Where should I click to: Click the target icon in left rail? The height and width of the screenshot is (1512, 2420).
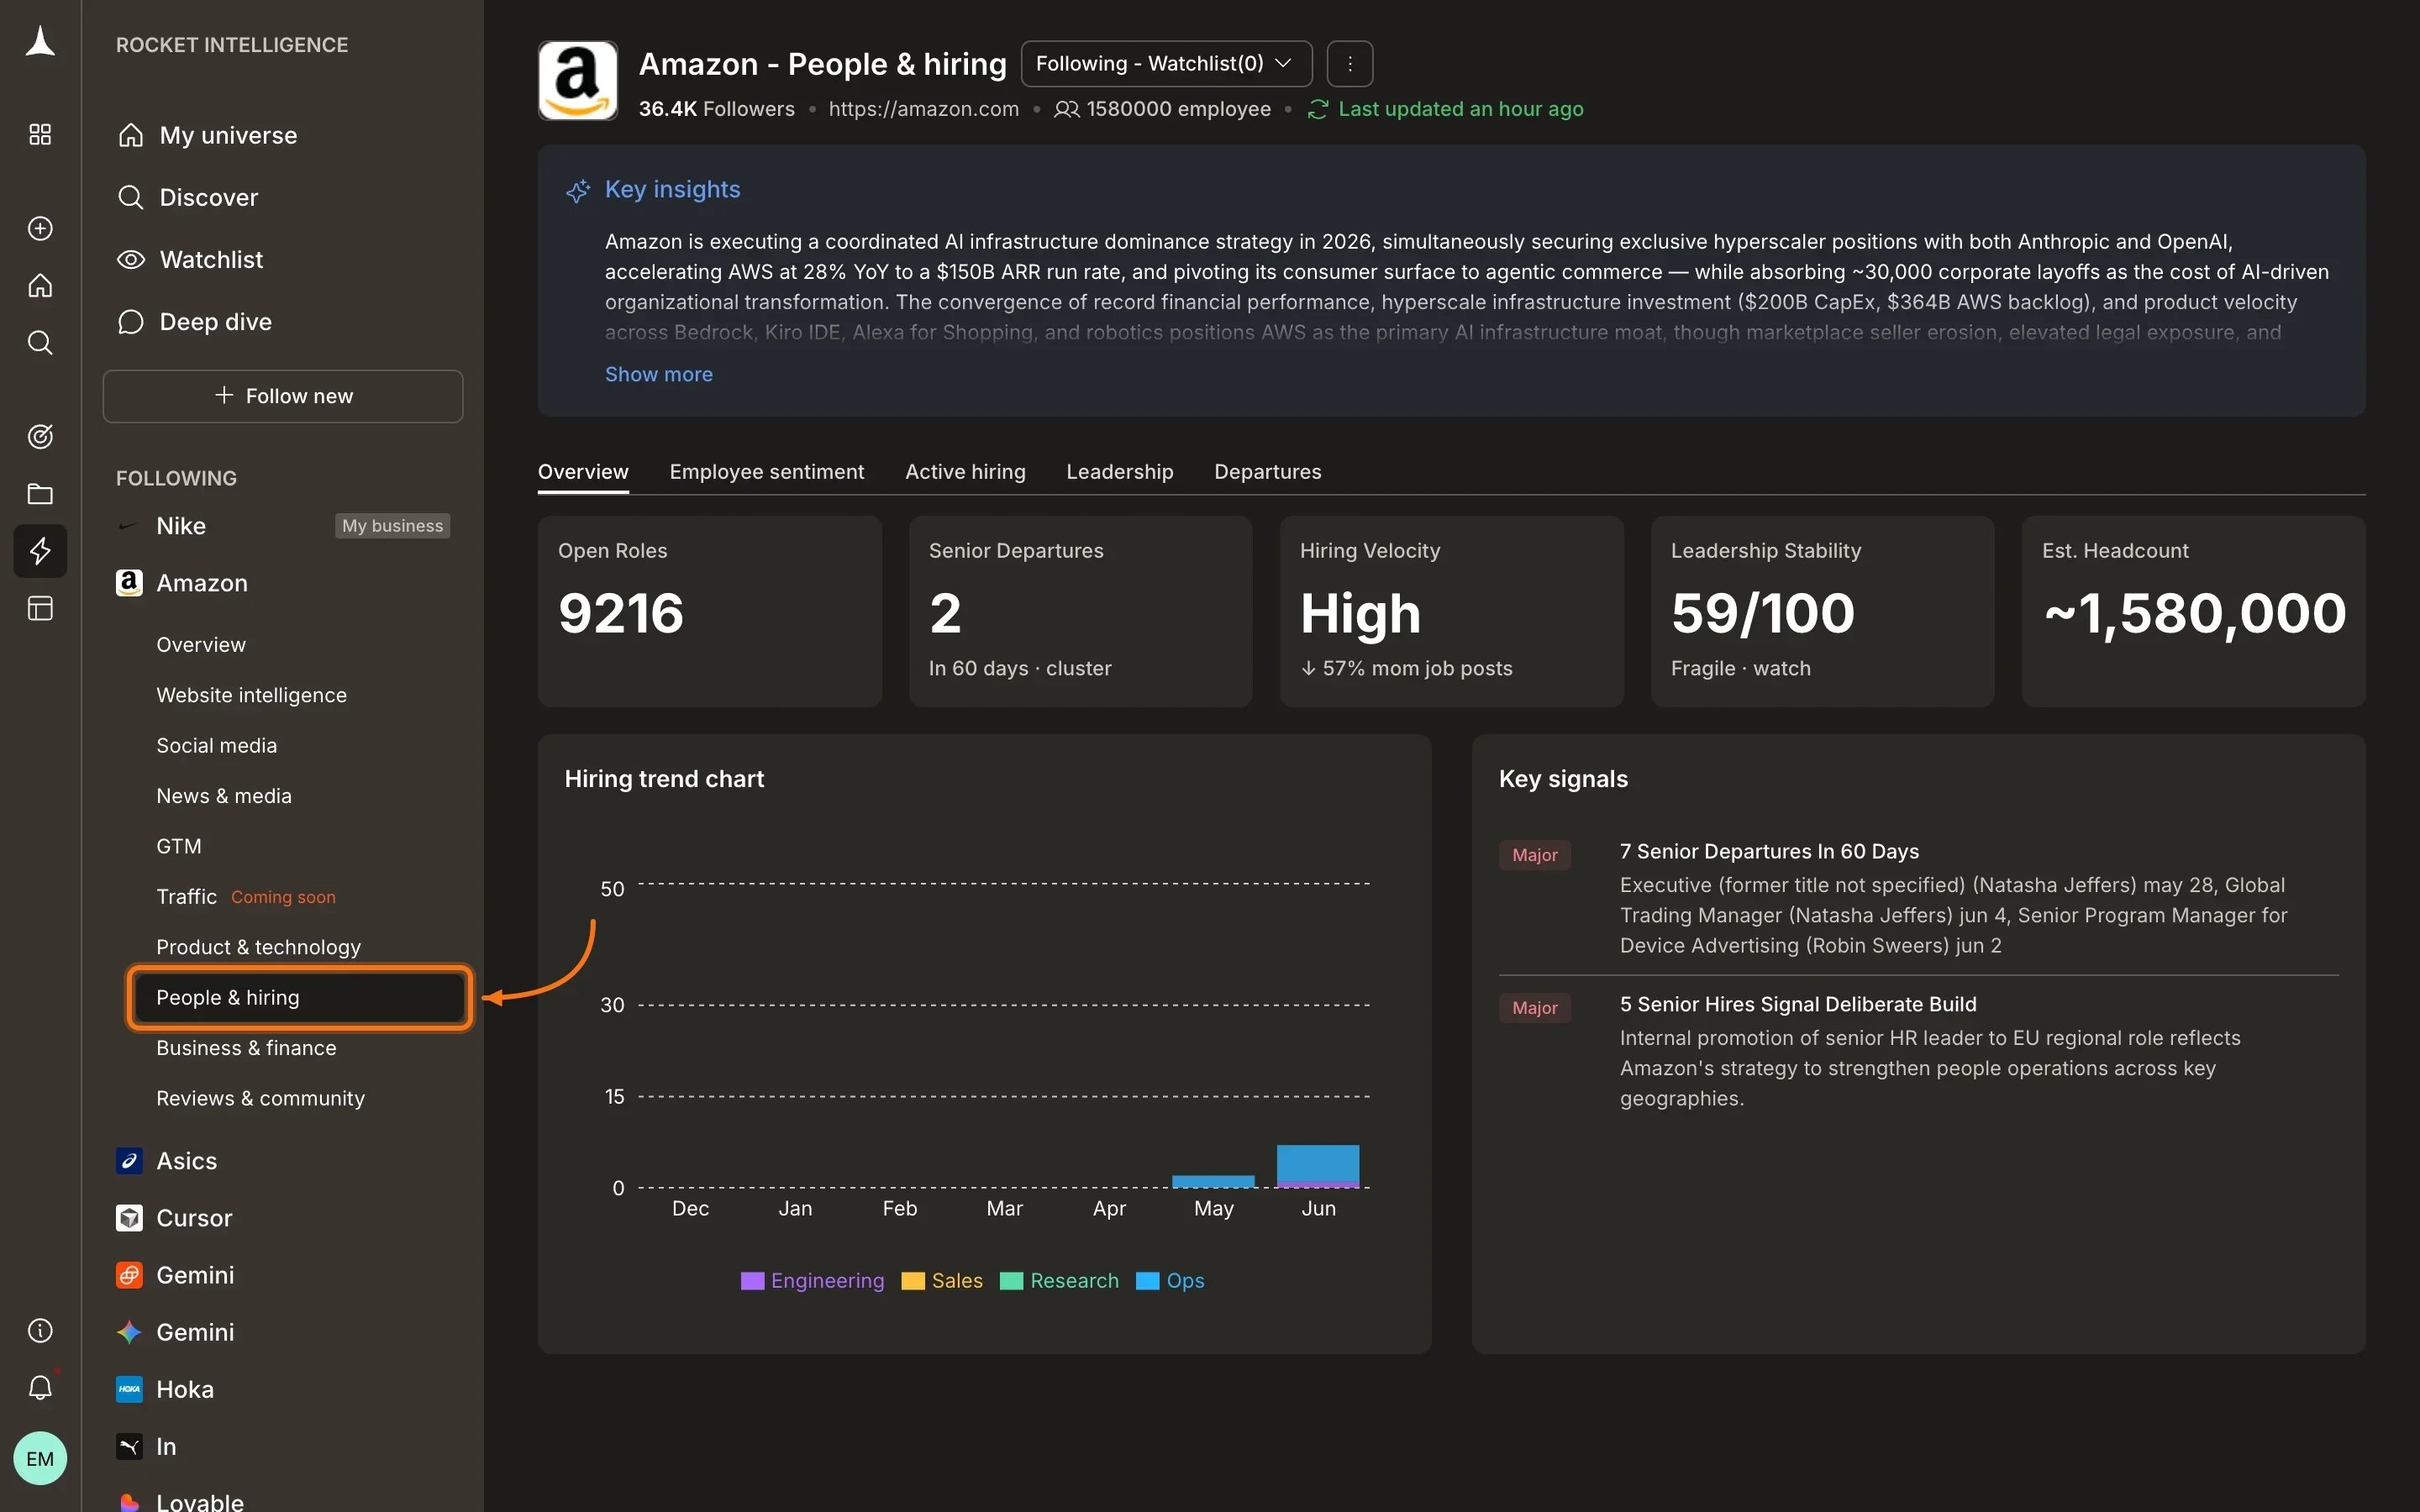(40, 436)
